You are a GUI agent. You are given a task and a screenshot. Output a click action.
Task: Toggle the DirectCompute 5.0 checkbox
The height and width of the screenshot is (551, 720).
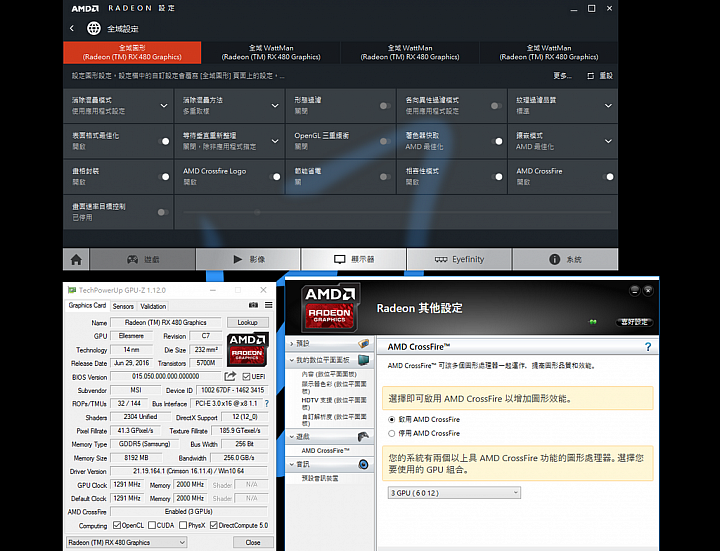(214, 525)
